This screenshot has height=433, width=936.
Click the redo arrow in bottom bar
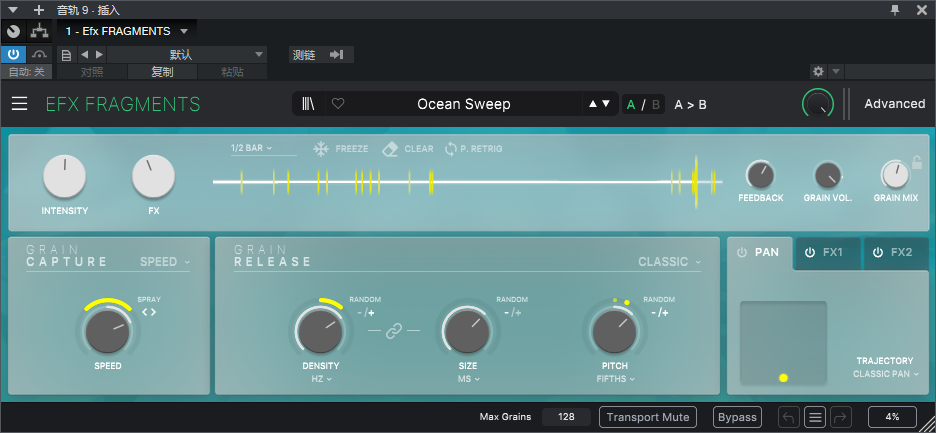(841, 417)
